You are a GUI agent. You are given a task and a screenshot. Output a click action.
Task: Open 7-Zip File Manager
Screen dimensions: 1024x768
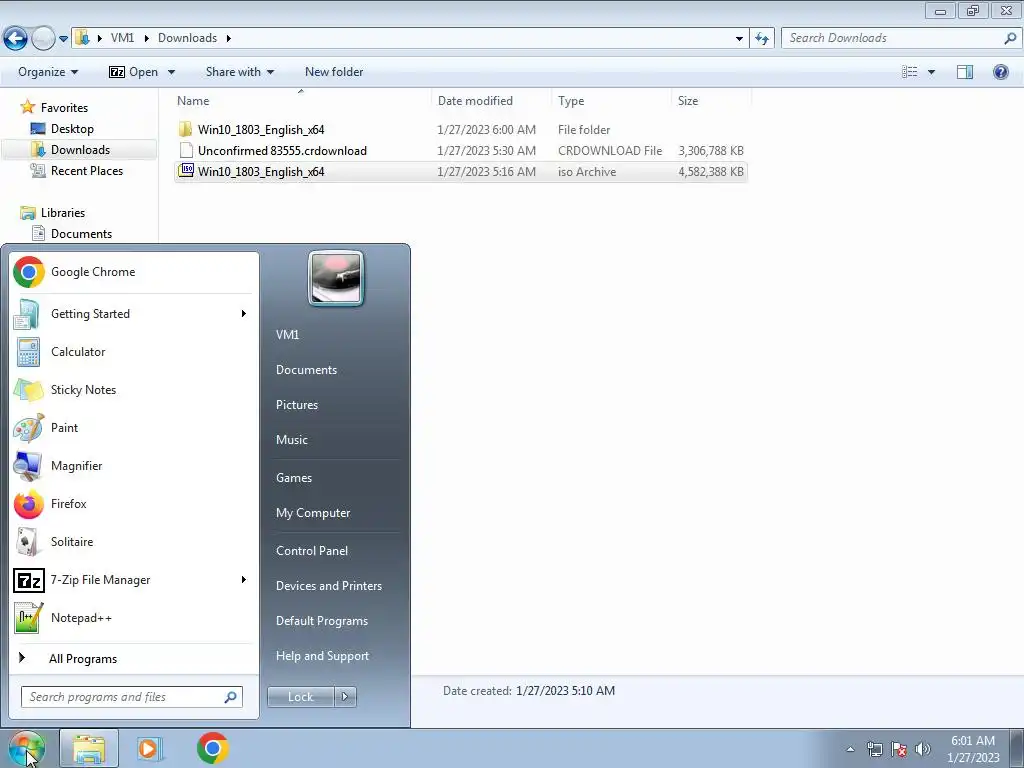[x=133, y=580]
